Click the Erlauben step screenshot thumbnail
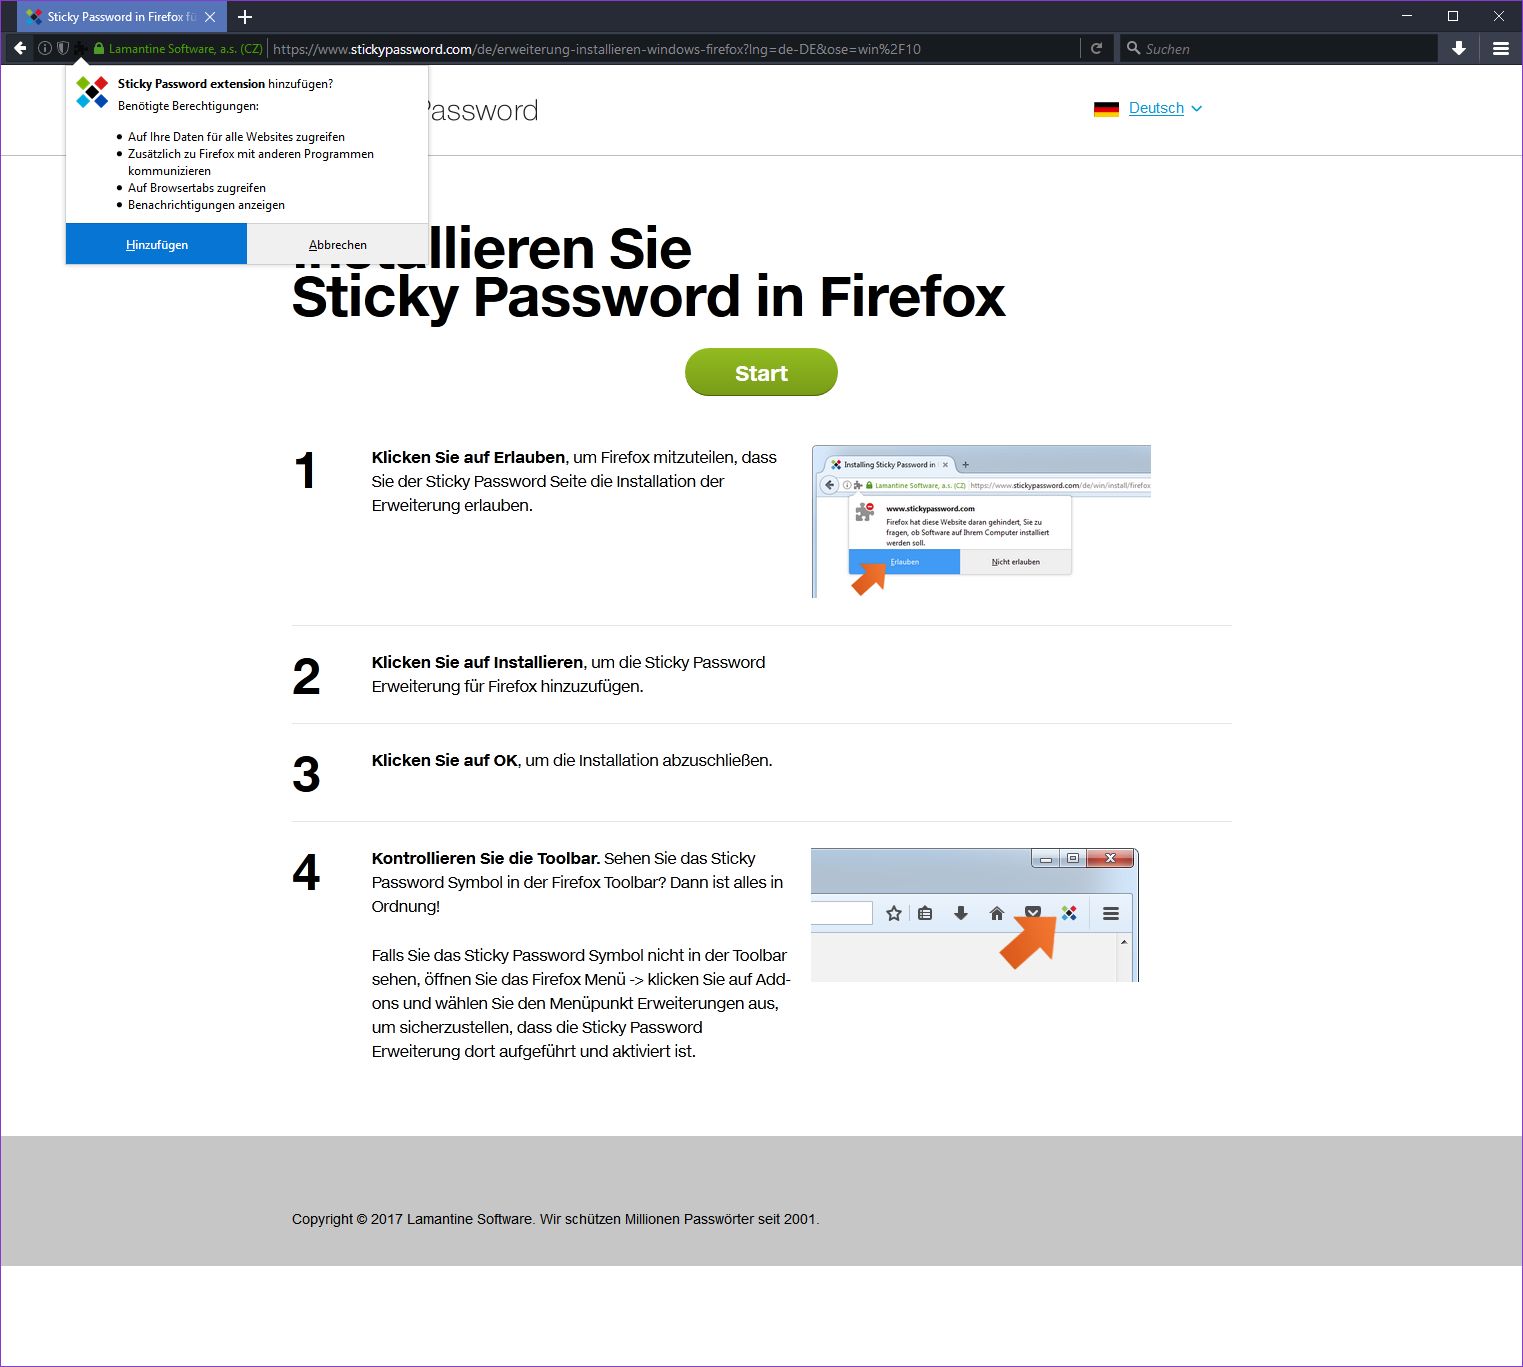The image size is (1523, 1367). (982, 521)
